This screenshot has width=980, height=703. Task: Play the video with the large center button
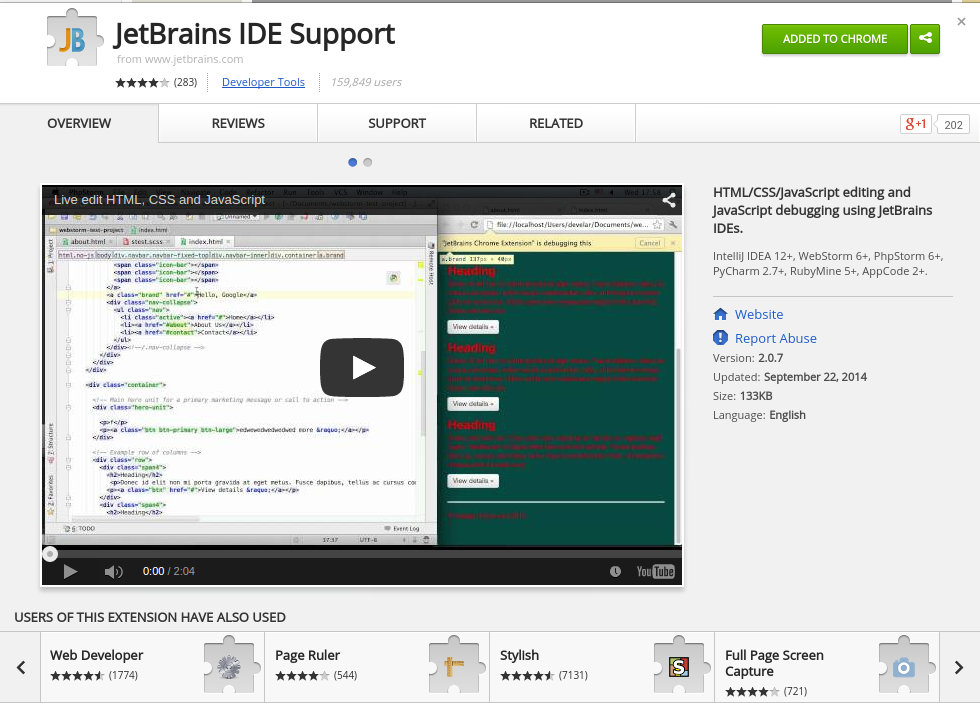tap(361, 367)
